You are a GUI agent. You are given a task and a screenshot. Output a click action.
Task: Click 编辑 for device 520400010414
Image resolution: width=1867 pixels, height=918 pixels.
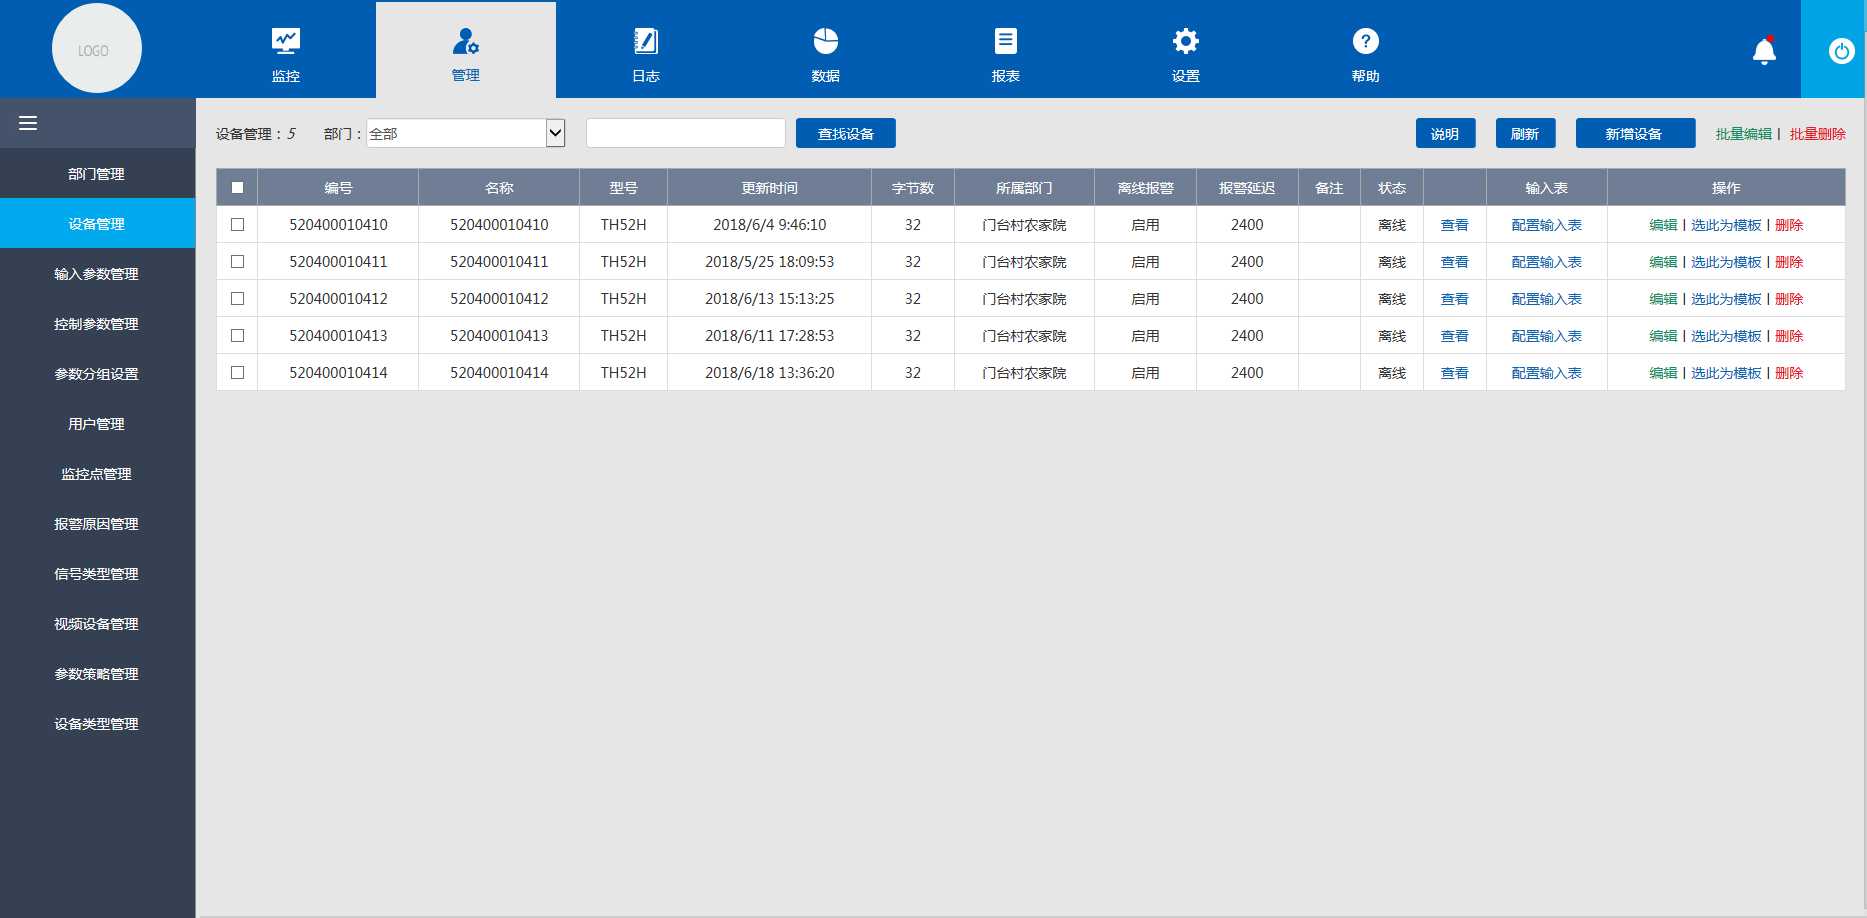coord(1663,373)
